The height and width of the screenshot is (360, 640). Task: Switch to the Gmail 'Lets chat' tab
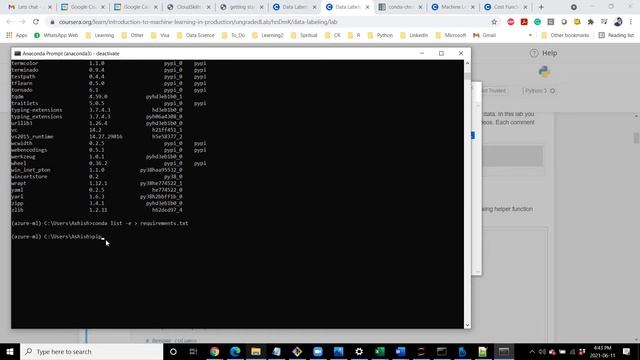pos(27,7)
